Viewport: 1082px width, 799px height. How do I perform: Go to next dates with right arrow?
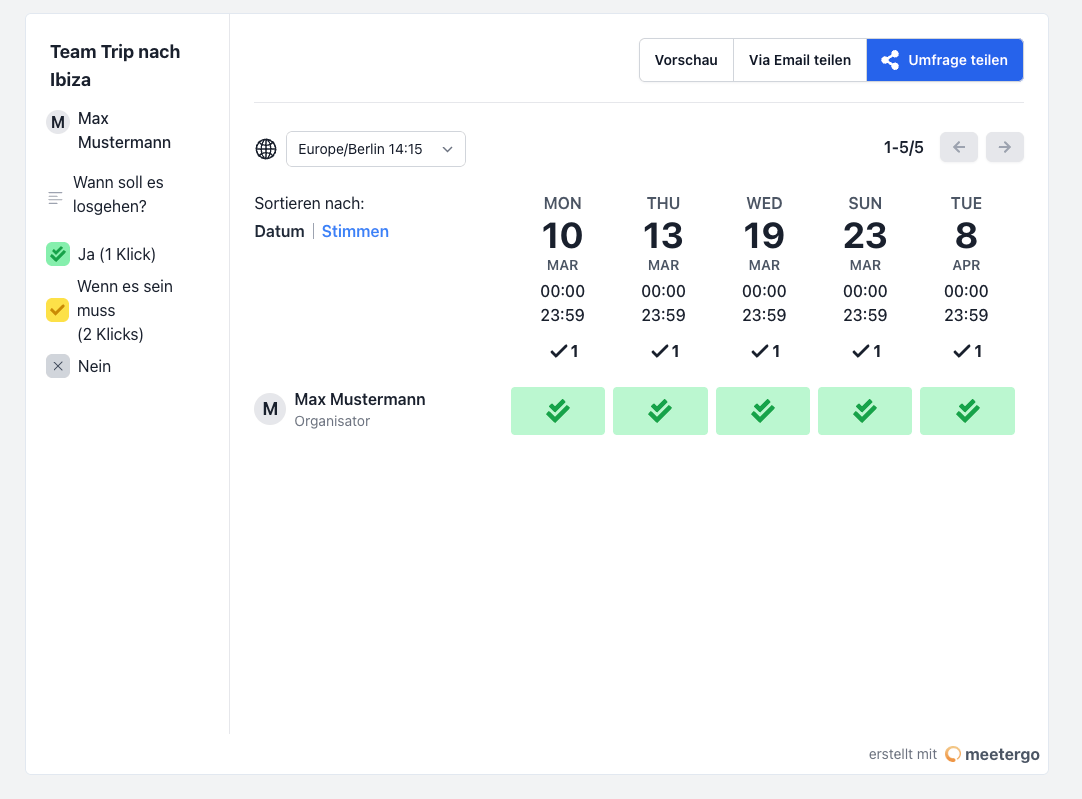(x=1005, y=147)
